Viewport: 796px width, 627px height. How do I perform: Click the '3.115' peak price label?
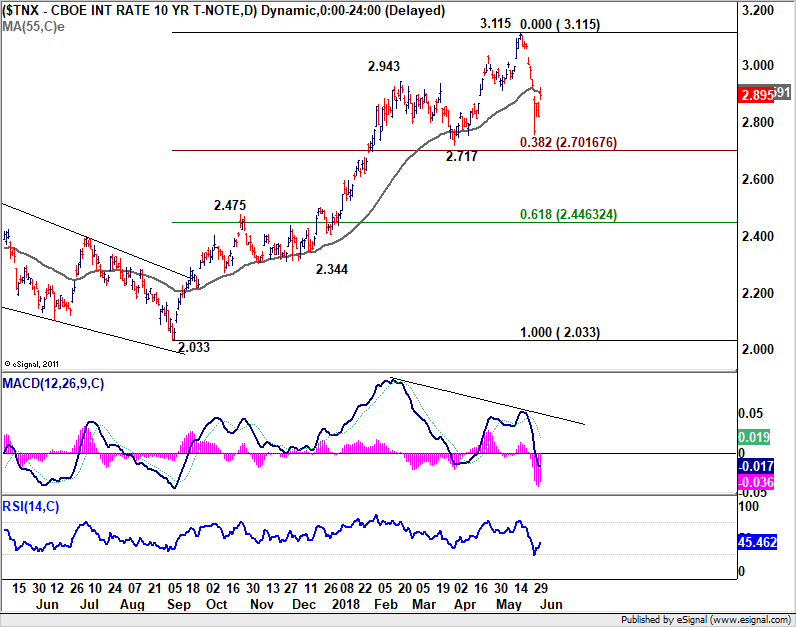pos(495,23)
